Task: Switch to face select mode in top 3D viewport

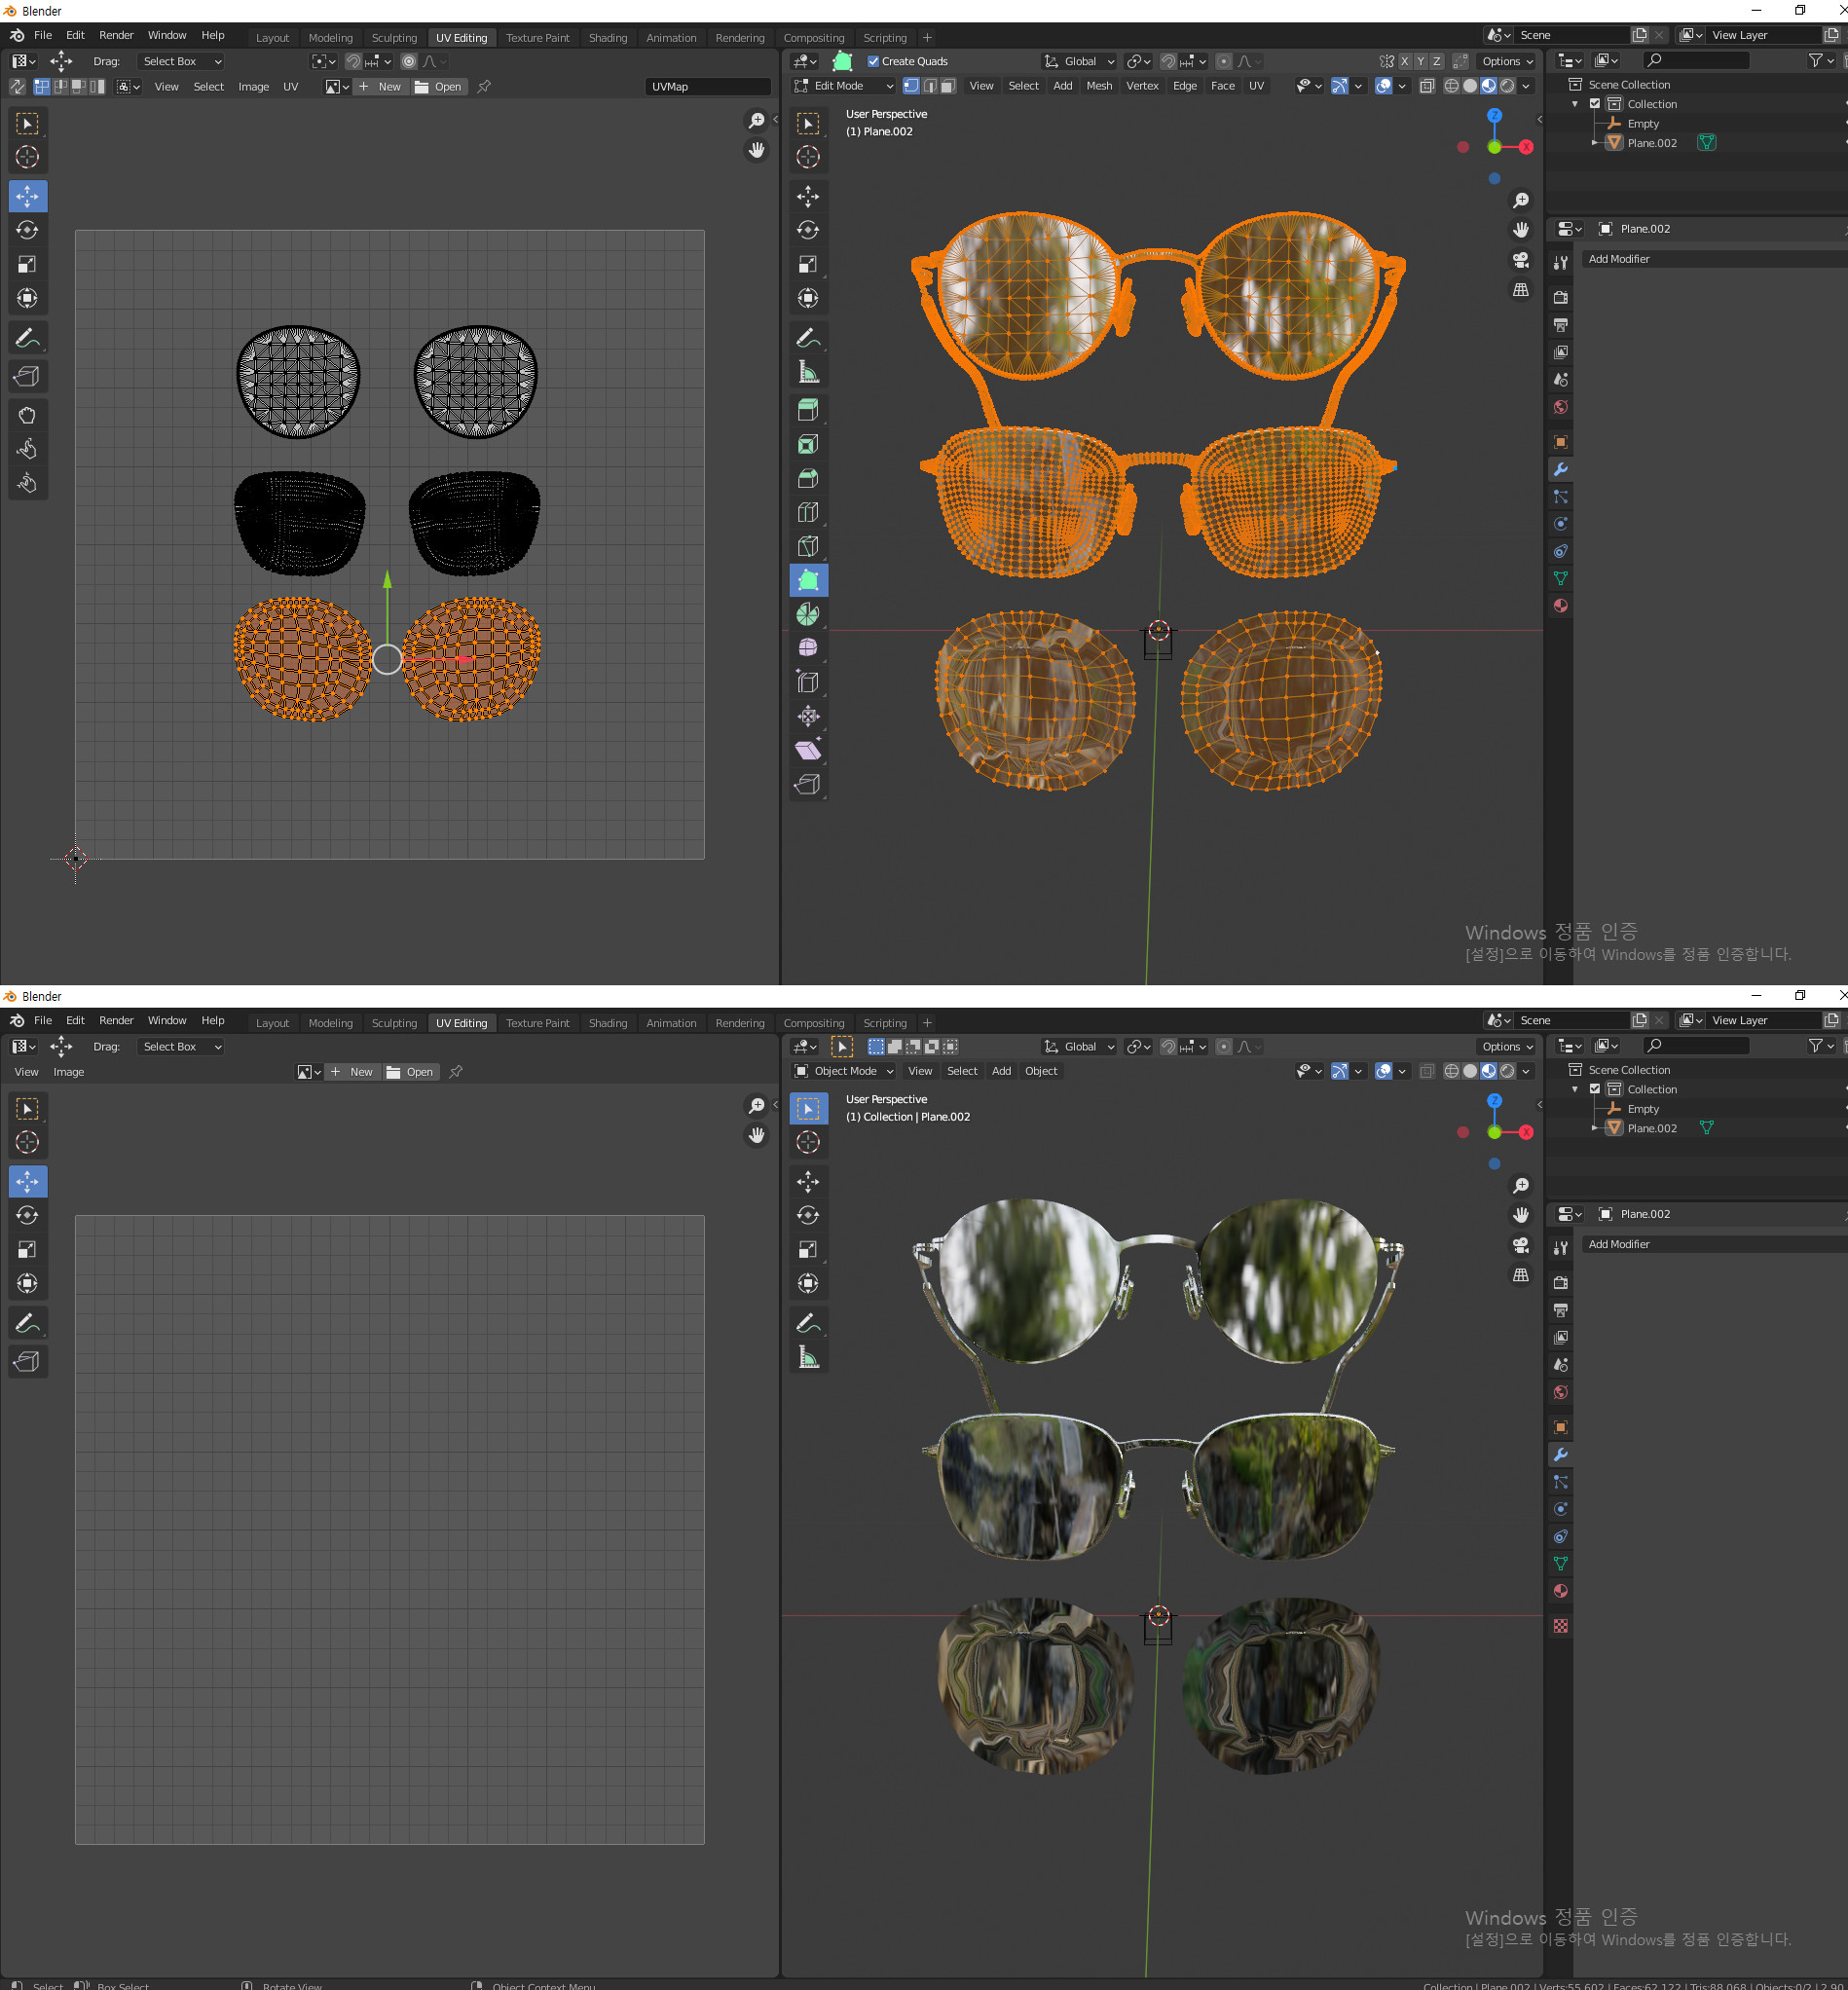Action: pos(948,86)
